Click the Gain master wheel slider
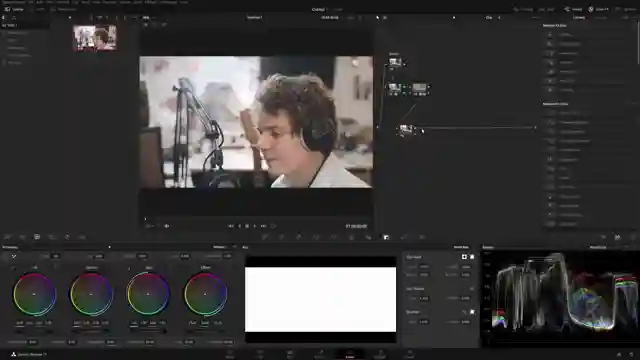Viewport: 640px width, 360px height. pyautogui.click(x=148, y=331)
